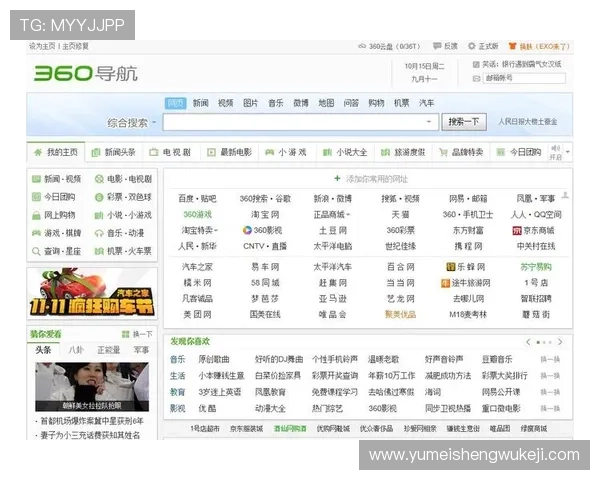This screenshot has width=600, height=480.
Task: Switch to the 八卦 news tab
Action: [x=76, y=350]
